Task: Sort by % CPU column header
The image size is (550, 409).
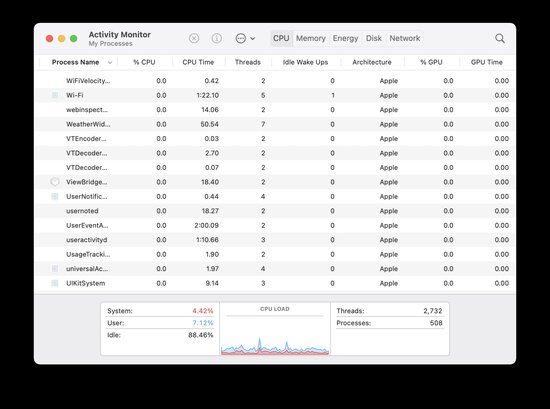Action: click(144, 62)
